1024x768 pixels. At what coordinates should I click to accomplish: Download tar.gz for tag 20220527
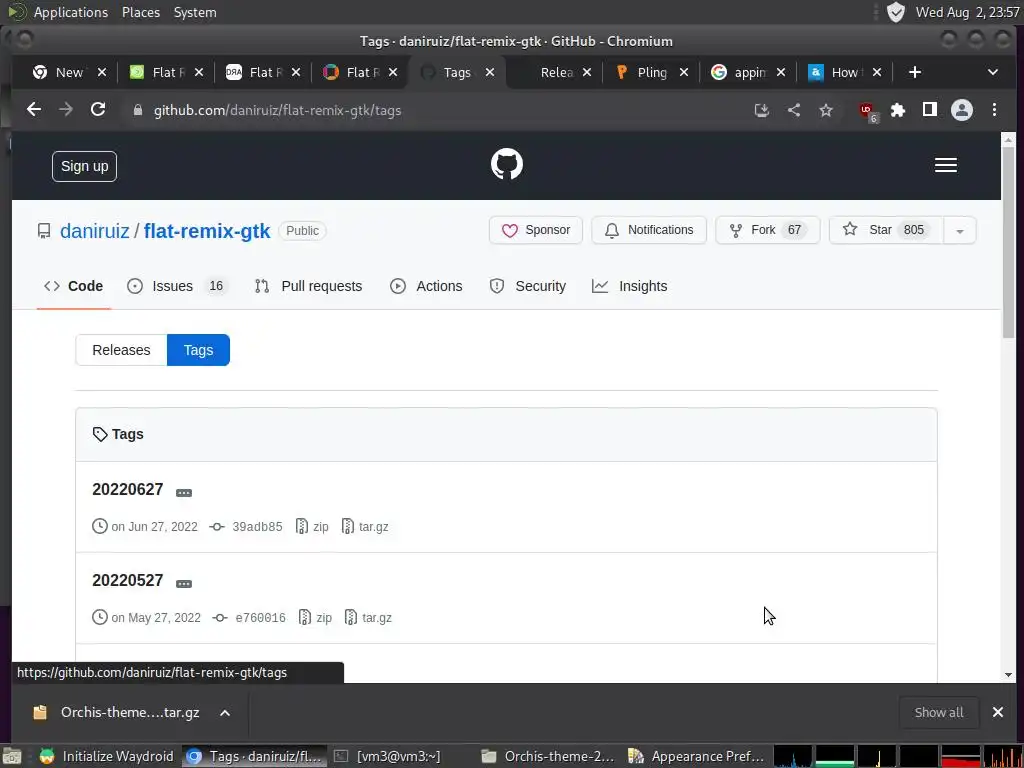click(368, 618)
